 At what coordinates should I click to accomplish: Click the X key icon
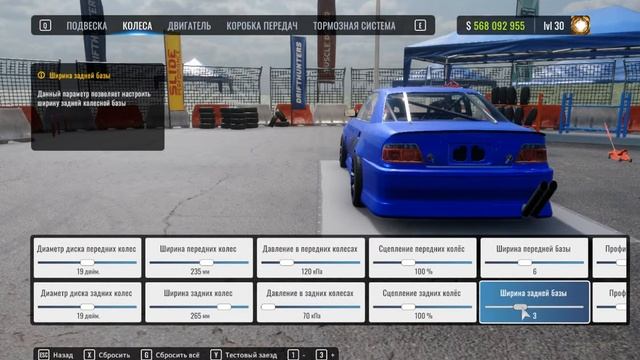coord(89,355)
